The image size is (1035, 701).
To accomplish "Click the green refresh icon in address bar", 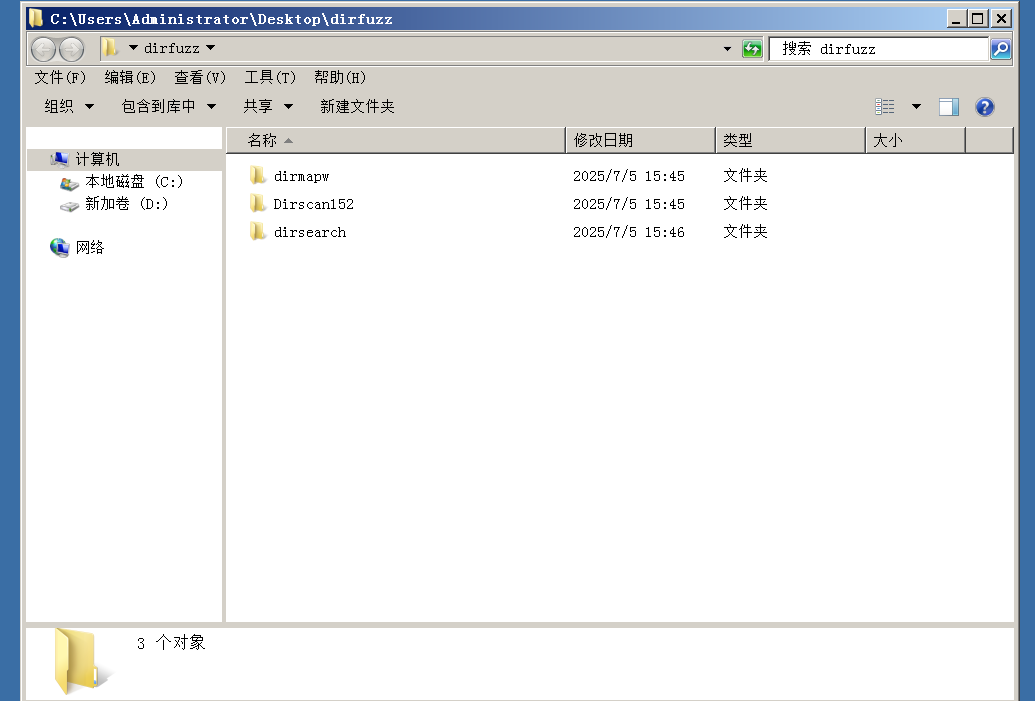I will (x=752, y=49).
